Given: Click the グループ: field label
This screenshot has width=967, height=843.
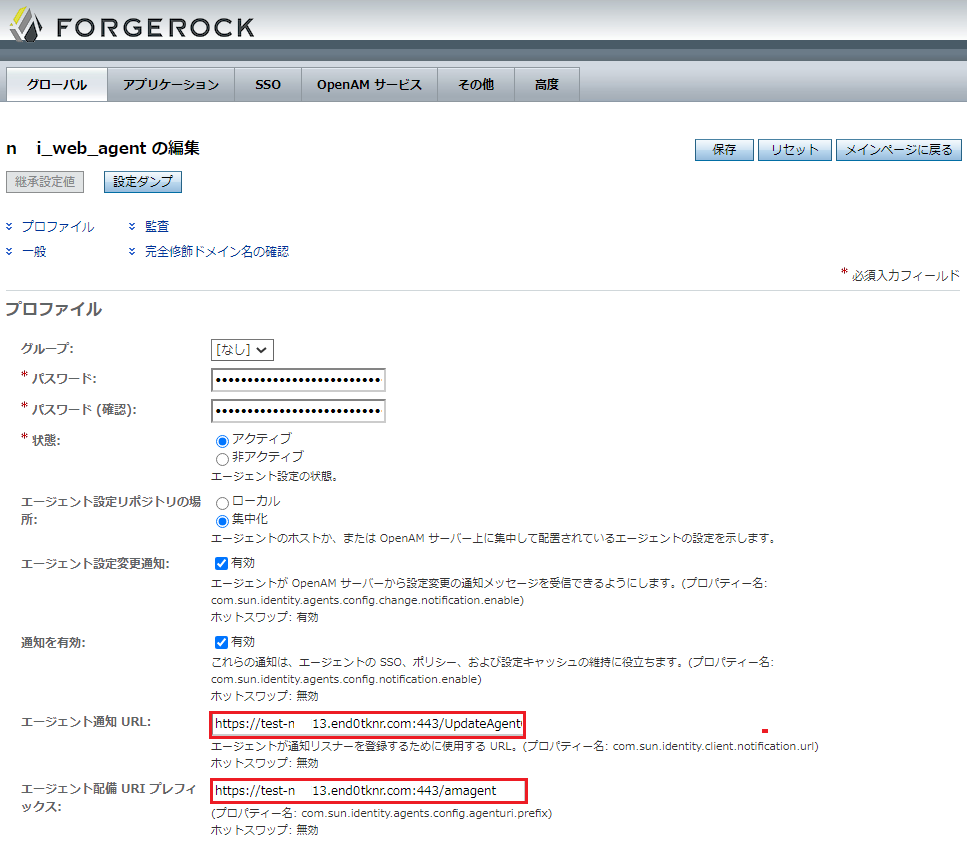Looking at the screenshot, I should 47,348.
